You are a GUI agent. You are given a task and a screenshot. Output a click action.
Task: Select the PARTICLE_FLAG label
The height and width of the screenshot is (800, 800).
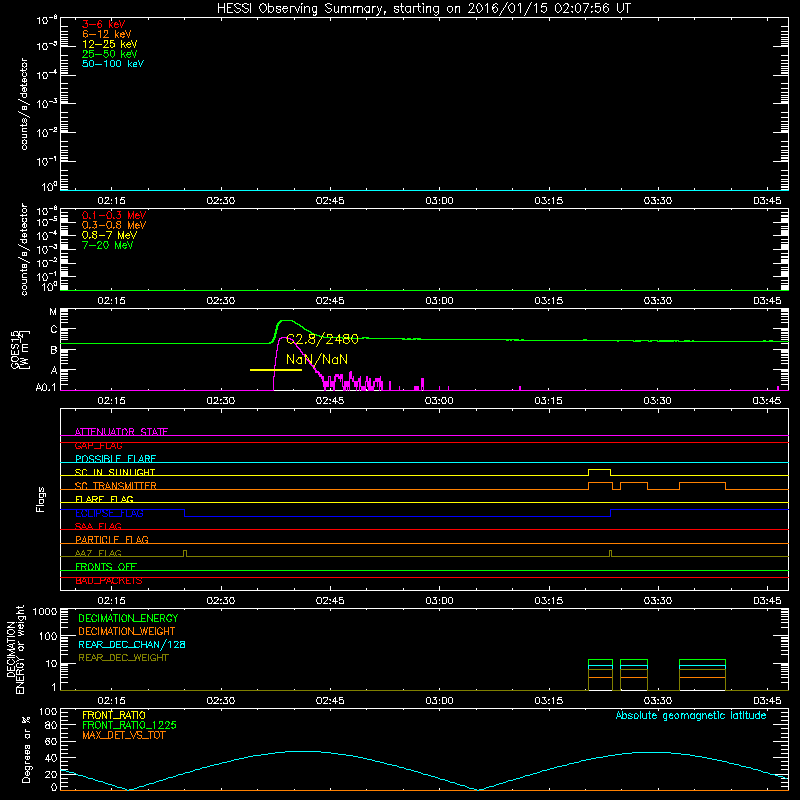pos(112,539)
